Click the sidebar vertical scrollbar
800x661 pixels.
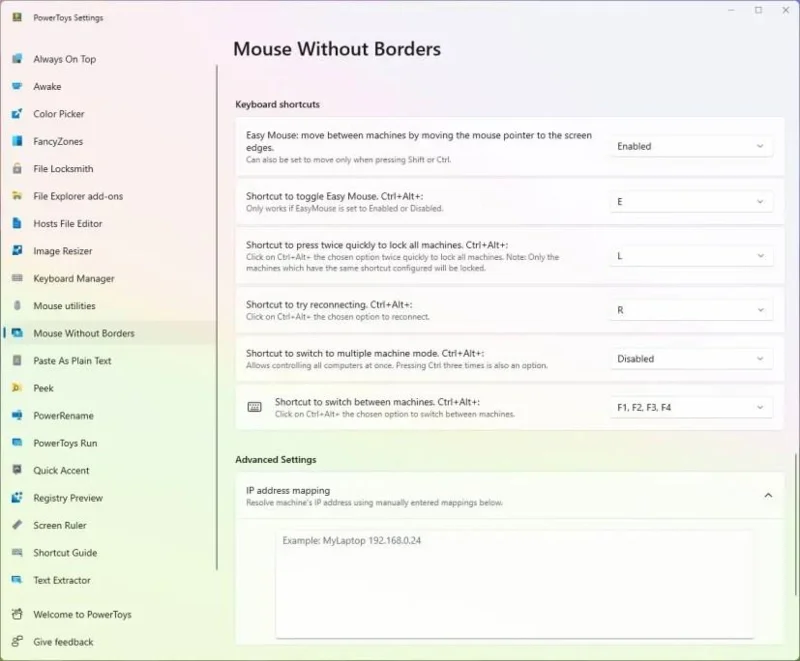(x=217, y=317)
